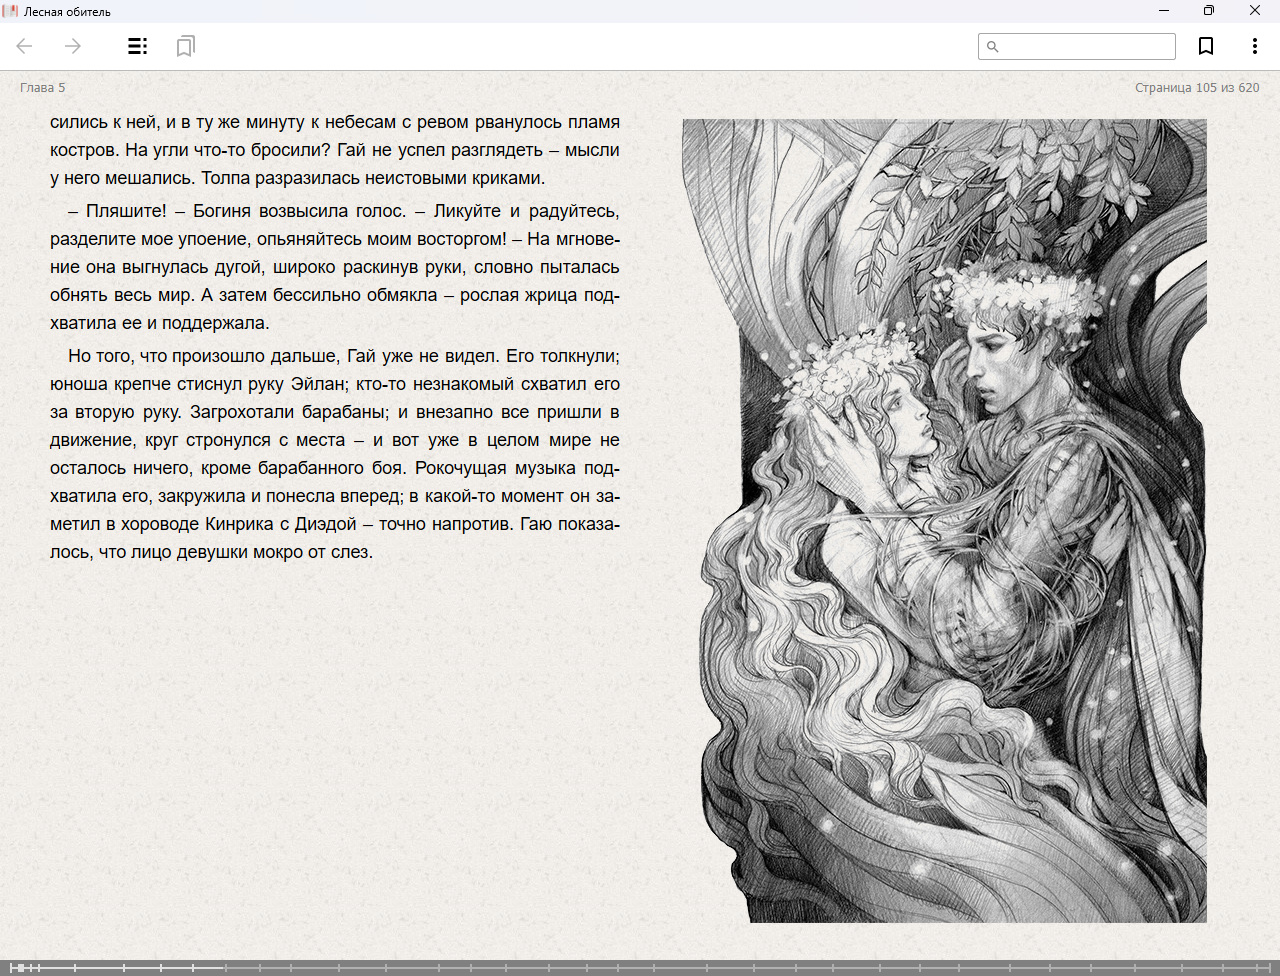Click the book app icon in title bar

coord(11,11)
